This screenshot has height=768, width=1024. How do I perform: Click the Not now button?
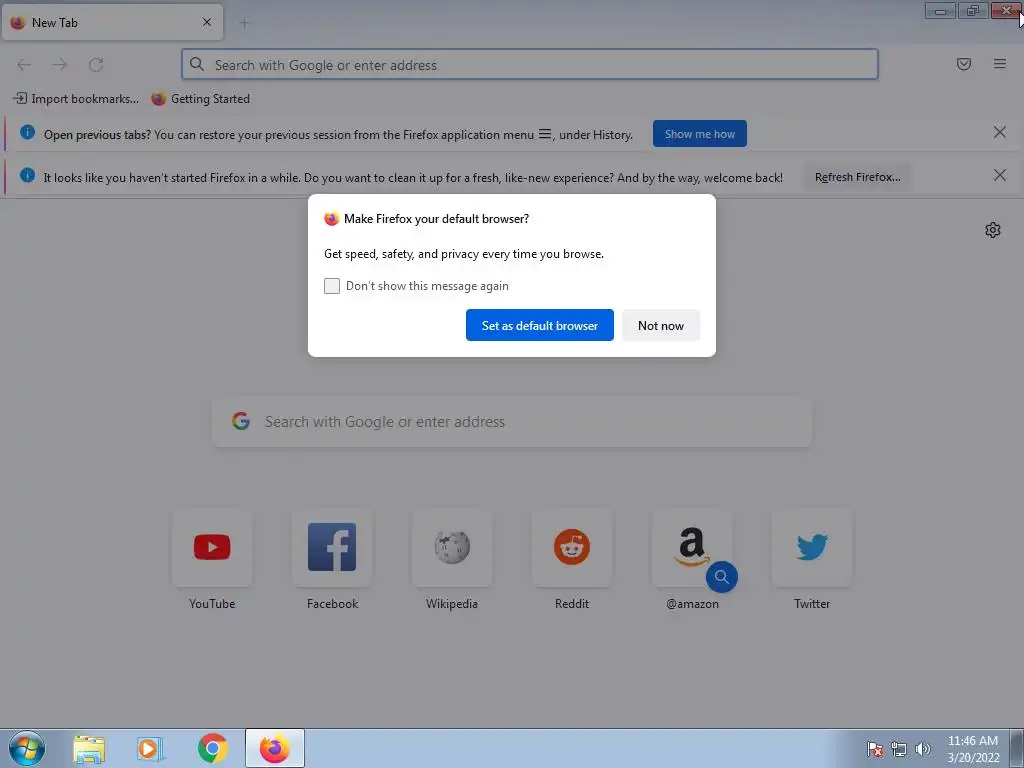tap(660, 325)
